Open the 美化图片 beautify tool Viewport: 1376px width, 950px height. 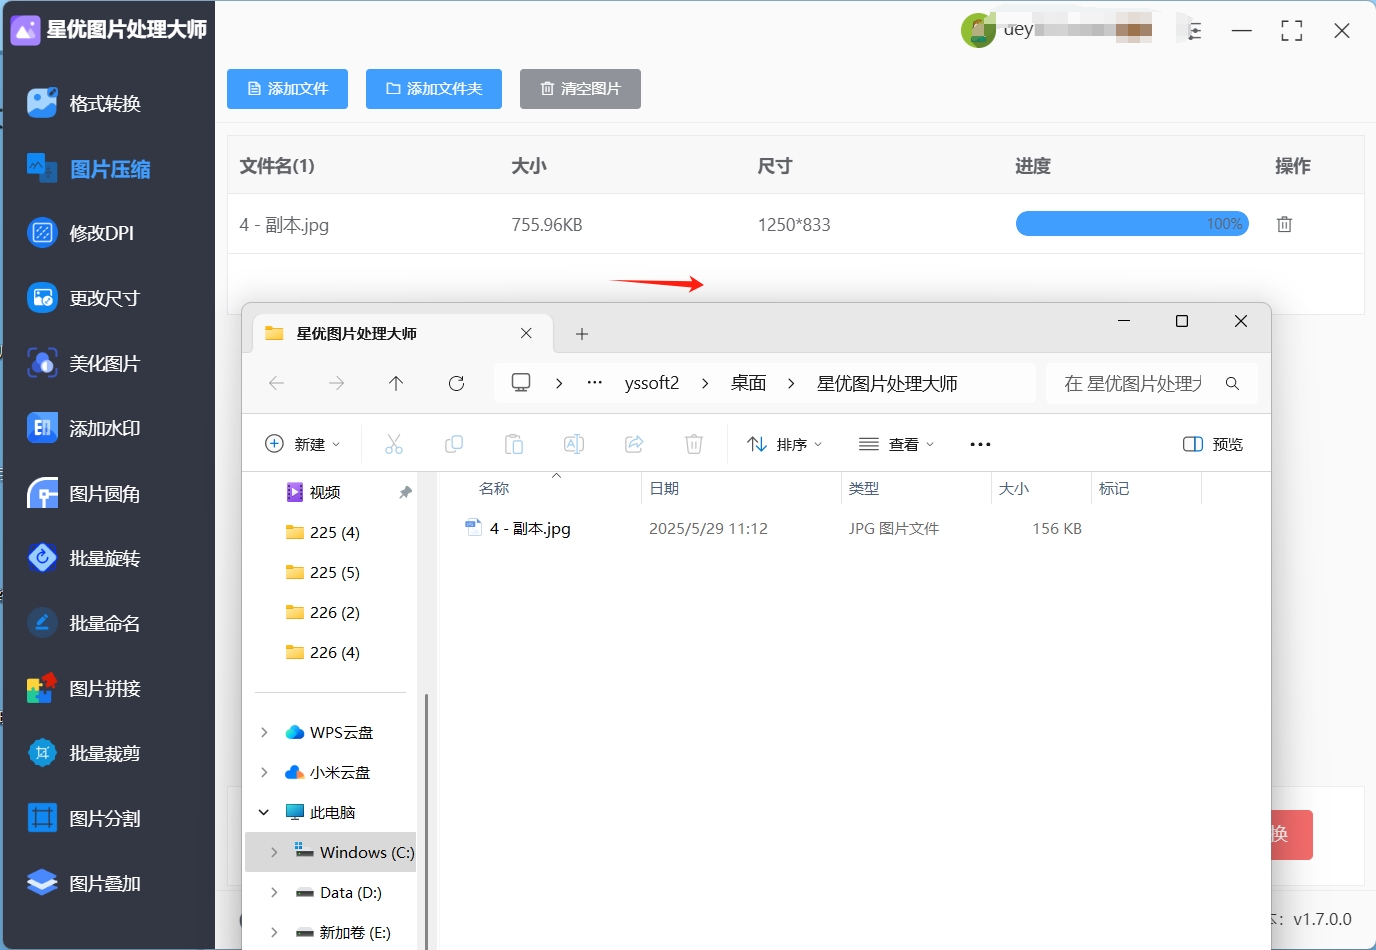[85, 363]
